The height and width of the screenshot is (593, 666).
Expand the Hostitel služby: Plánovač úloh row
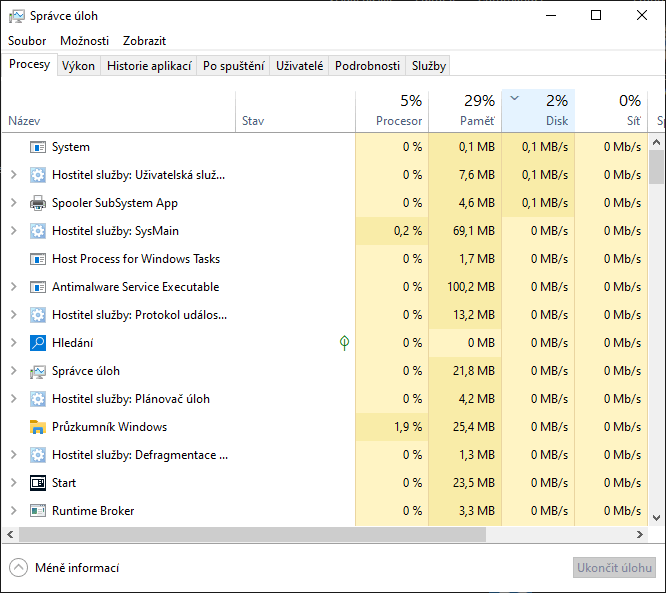(13, 399)
